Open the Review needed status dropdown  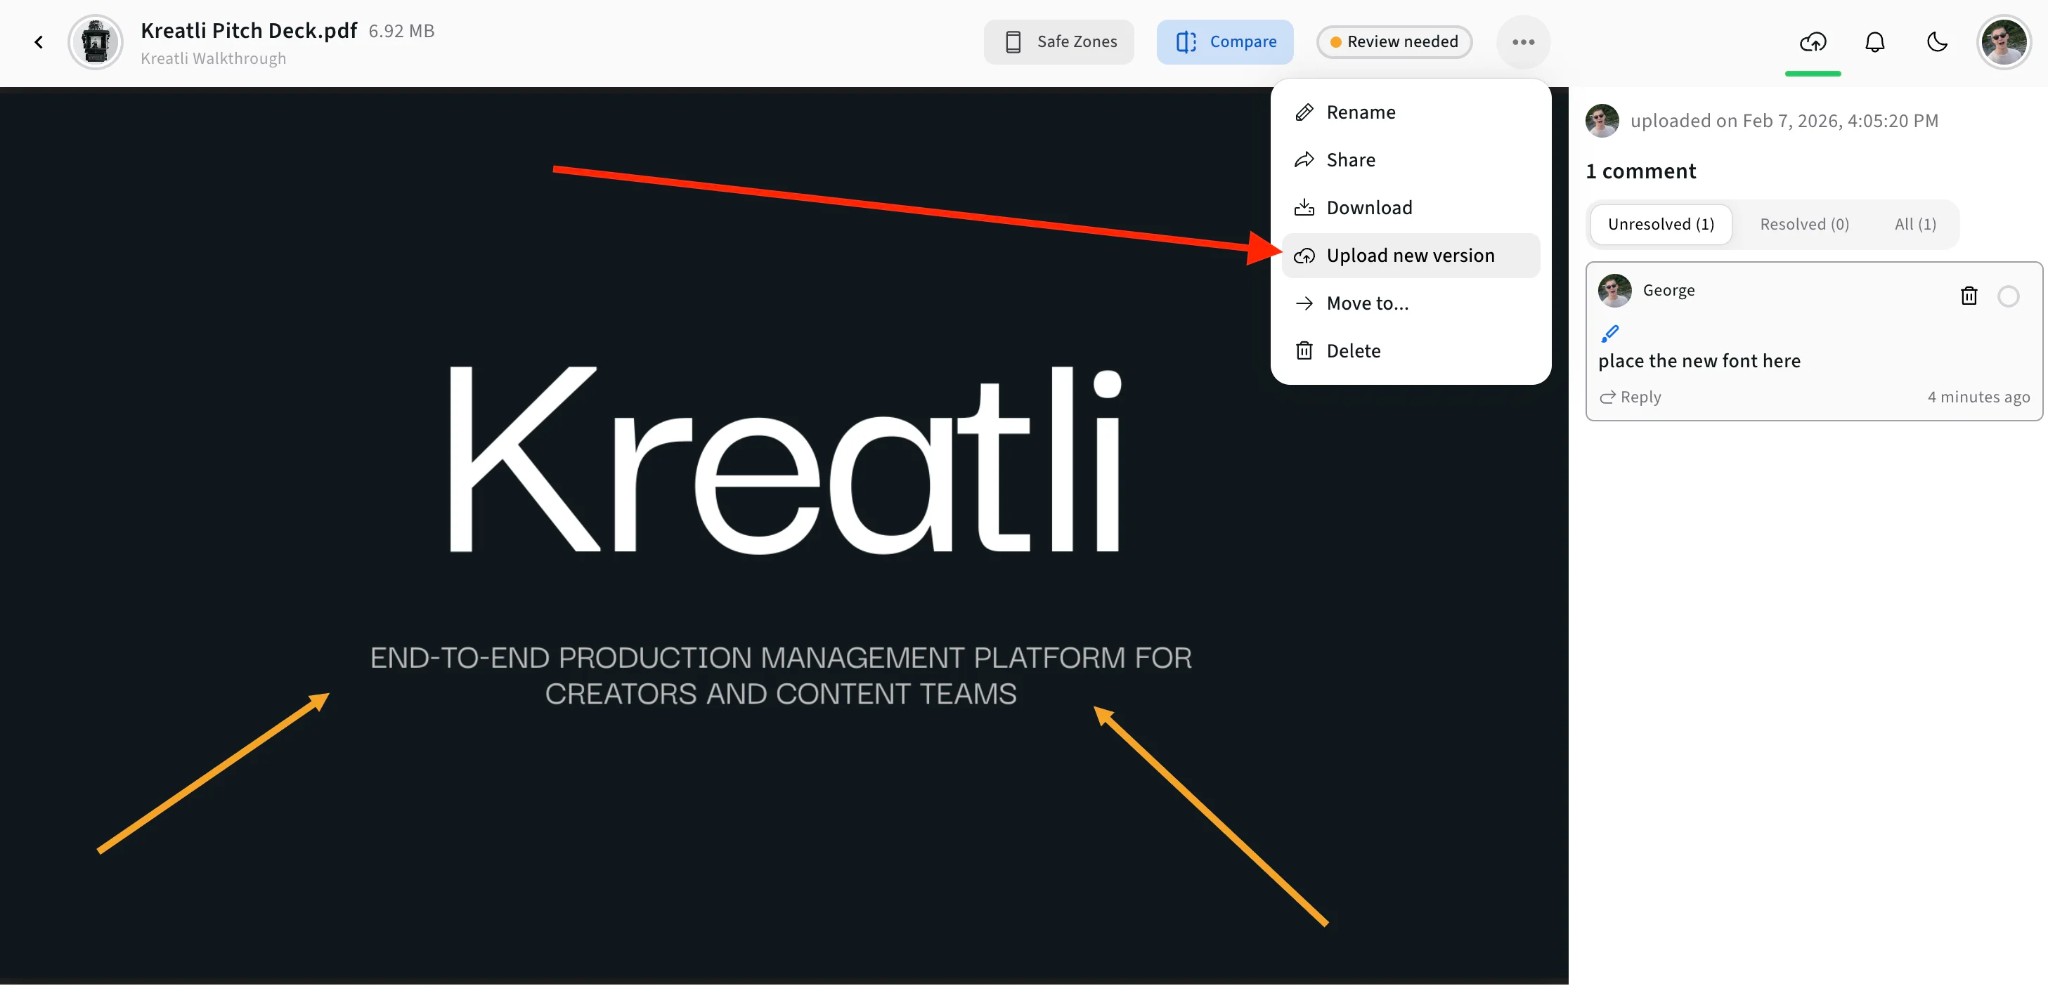tap(1394, 42)
